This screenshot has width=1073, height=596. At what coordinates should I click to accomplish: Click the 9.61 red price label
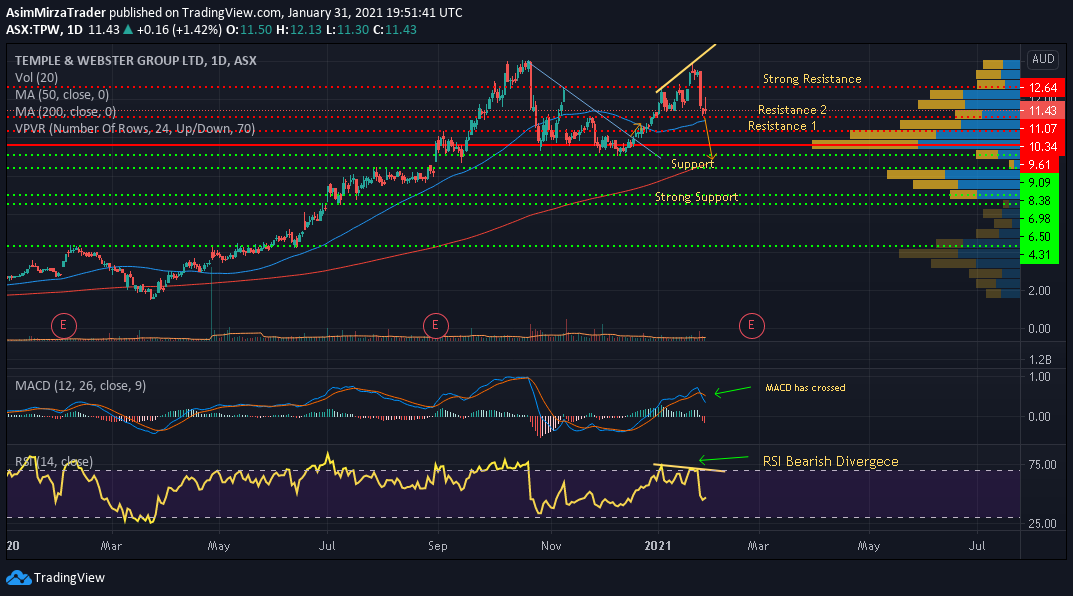[1039, 165]
